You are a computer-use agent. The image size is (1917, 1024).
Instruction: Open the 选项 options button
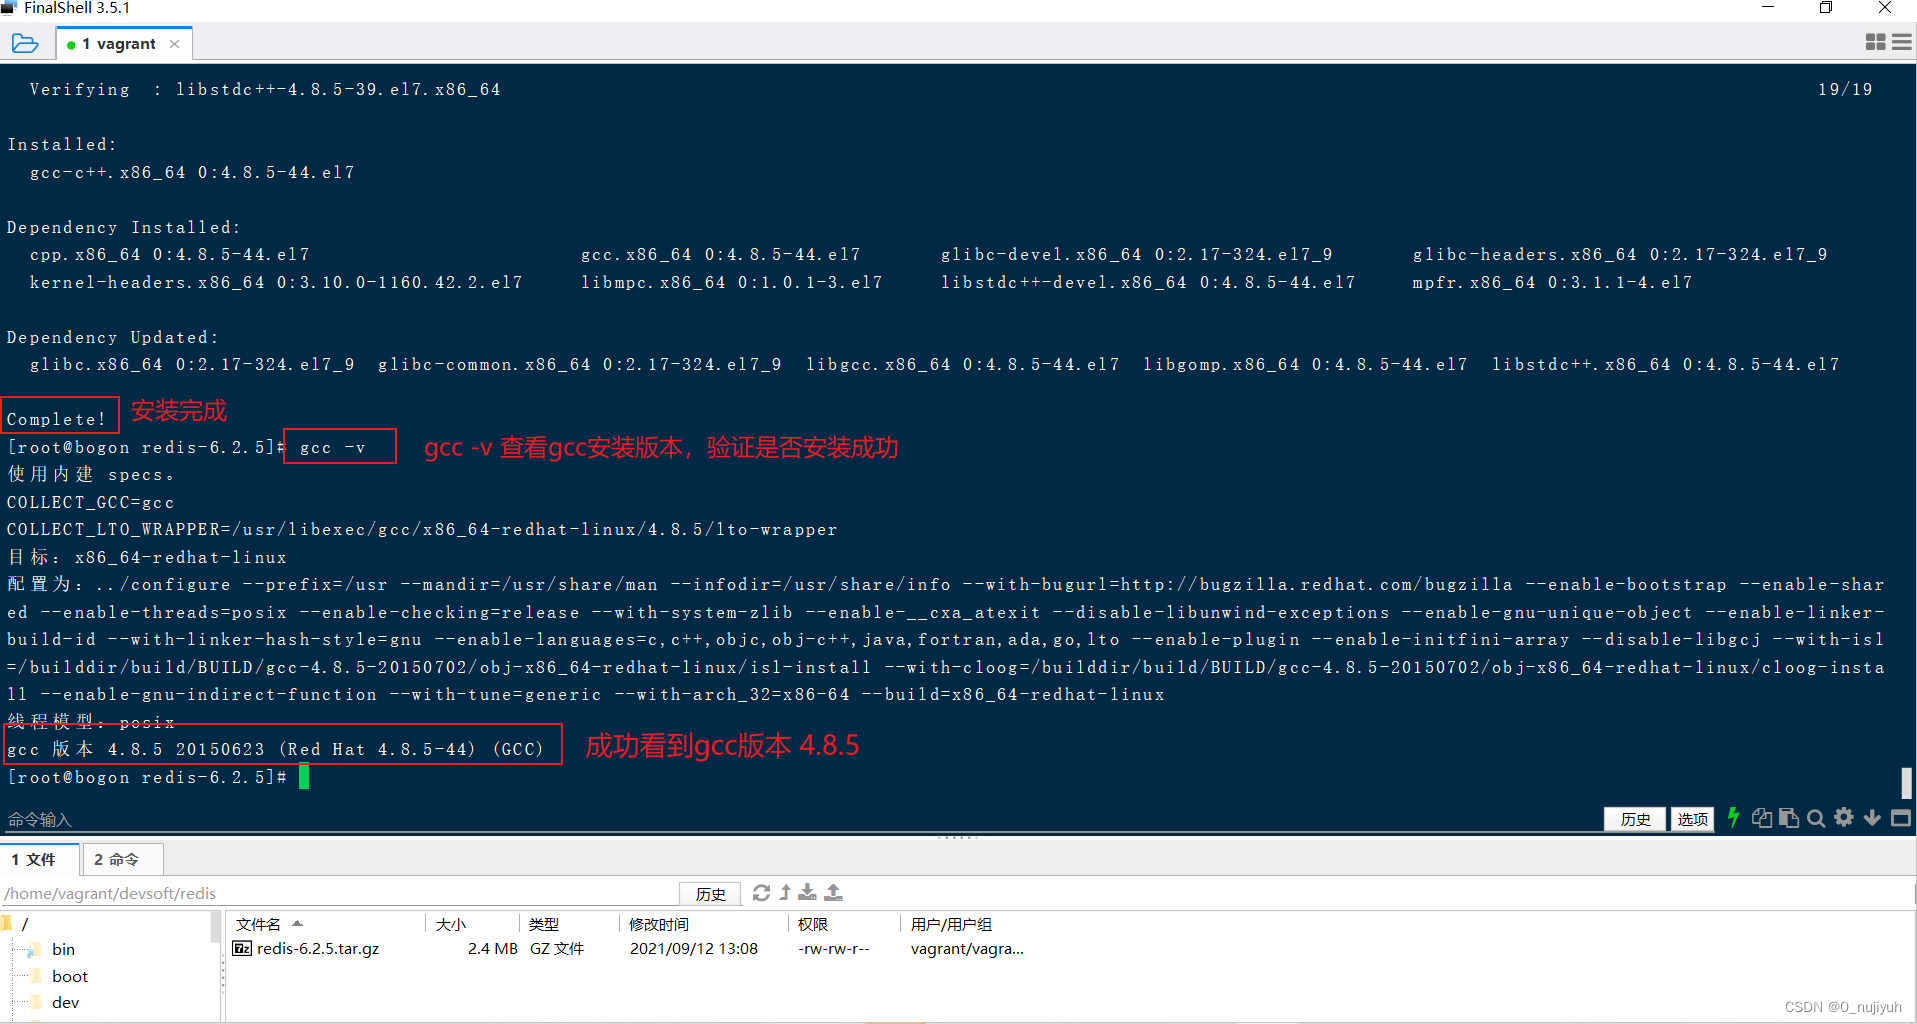tap(1692, 819)
